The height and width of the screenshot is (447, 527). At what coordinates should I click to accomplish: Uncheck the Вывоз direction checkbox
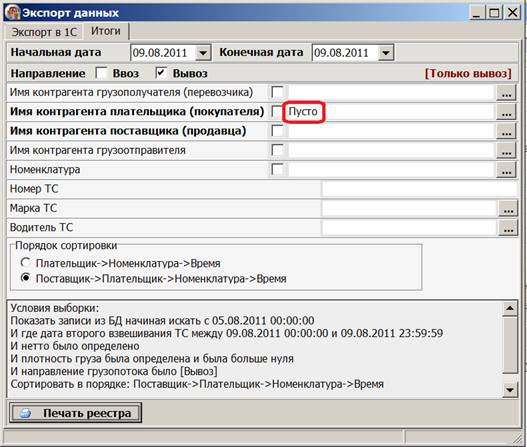point(161,73)
